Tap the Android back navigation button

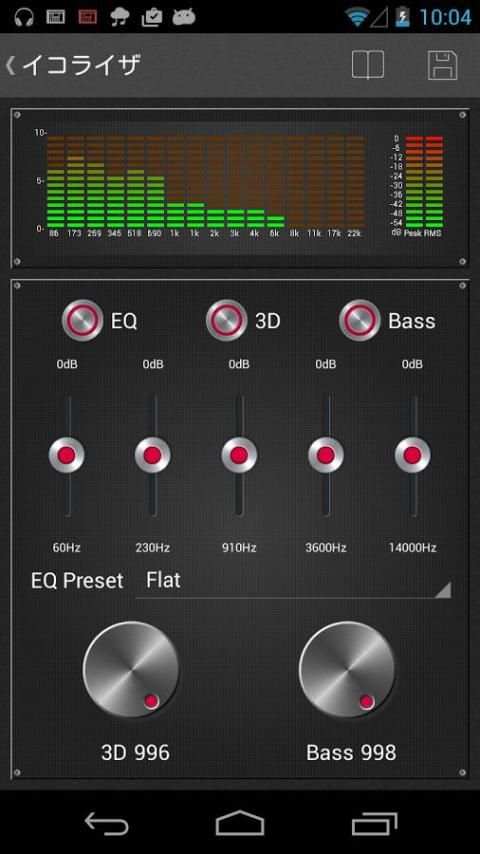click(107, 823)
